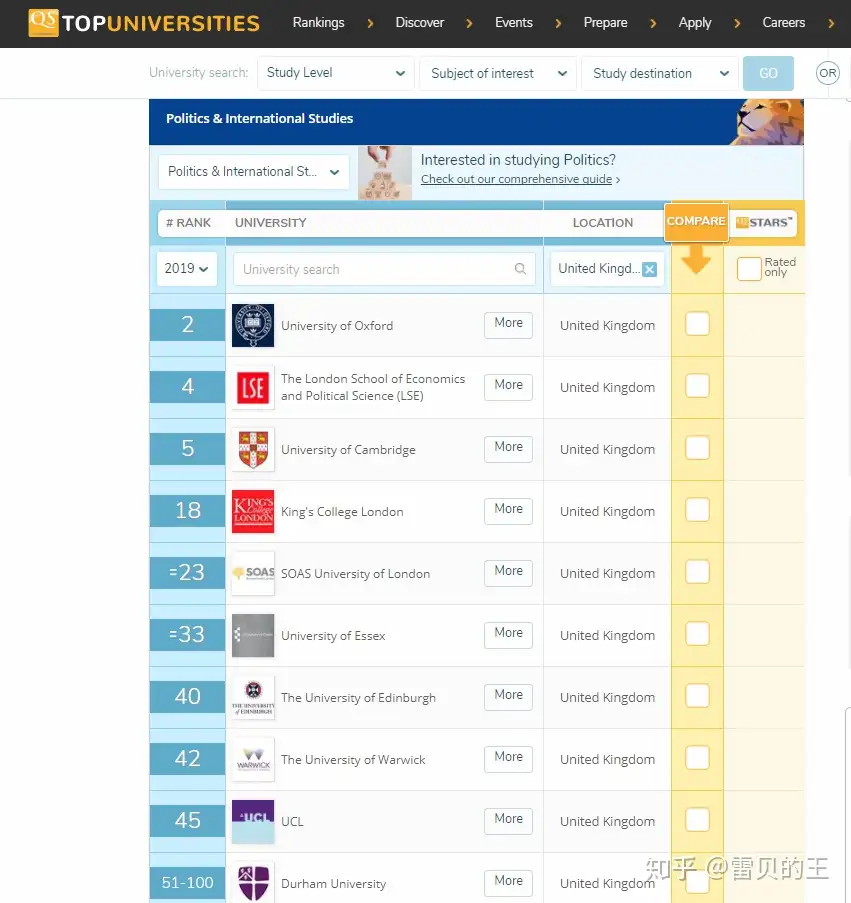Viewport: 851px width, 903px height.
Task: Clear the United Kingdom location filter
Action: [649, 269]
